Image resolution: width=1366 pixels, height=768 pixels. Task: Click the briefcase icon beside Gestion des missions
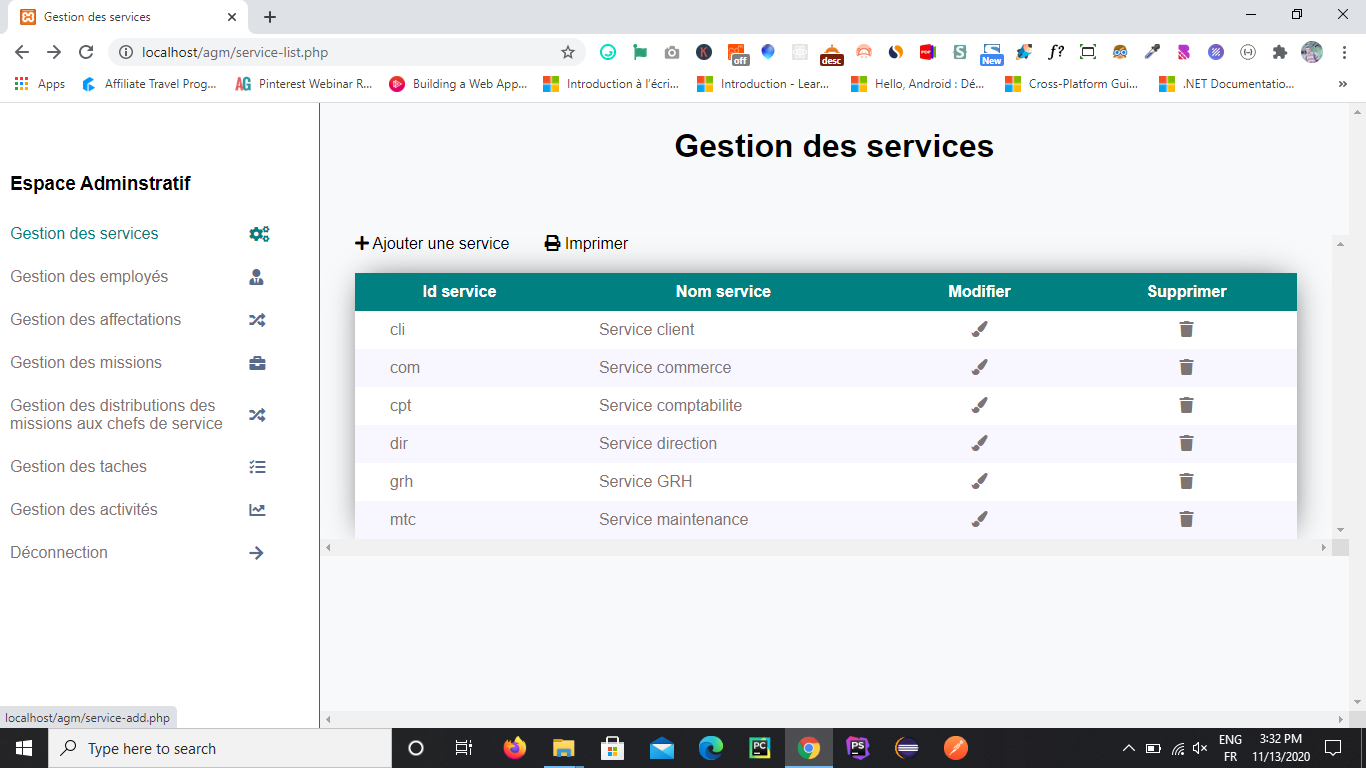click(257, 363)
